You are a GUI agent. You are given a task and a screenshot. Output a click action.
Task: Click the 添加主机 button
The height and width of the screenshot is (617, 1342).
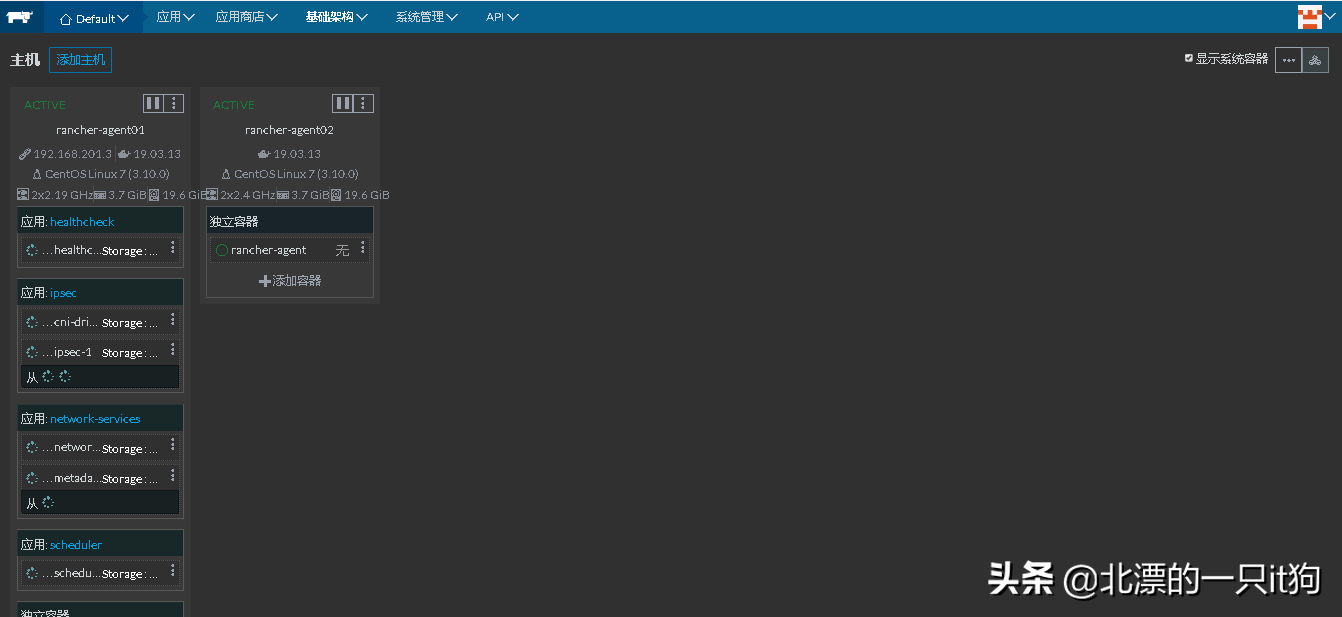point(80,60)
